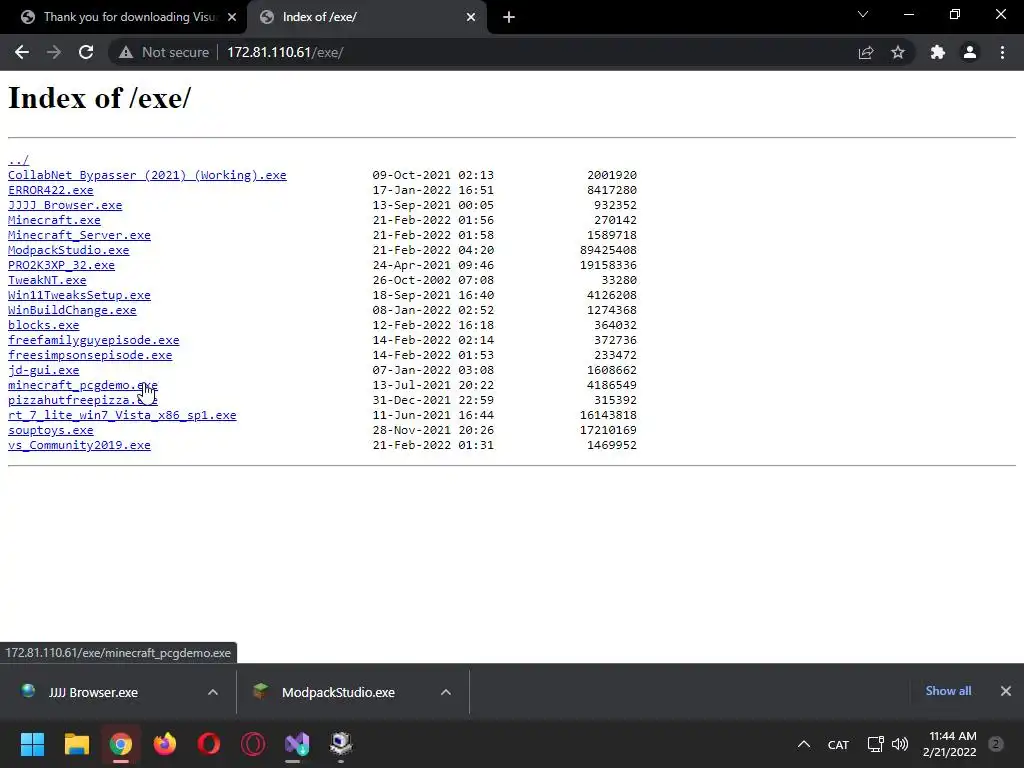The width and height of the screenshot is (1024, 768).
Task: Expand options chevron for JJJJ Browser.exe download
Action: pos(213,692)
